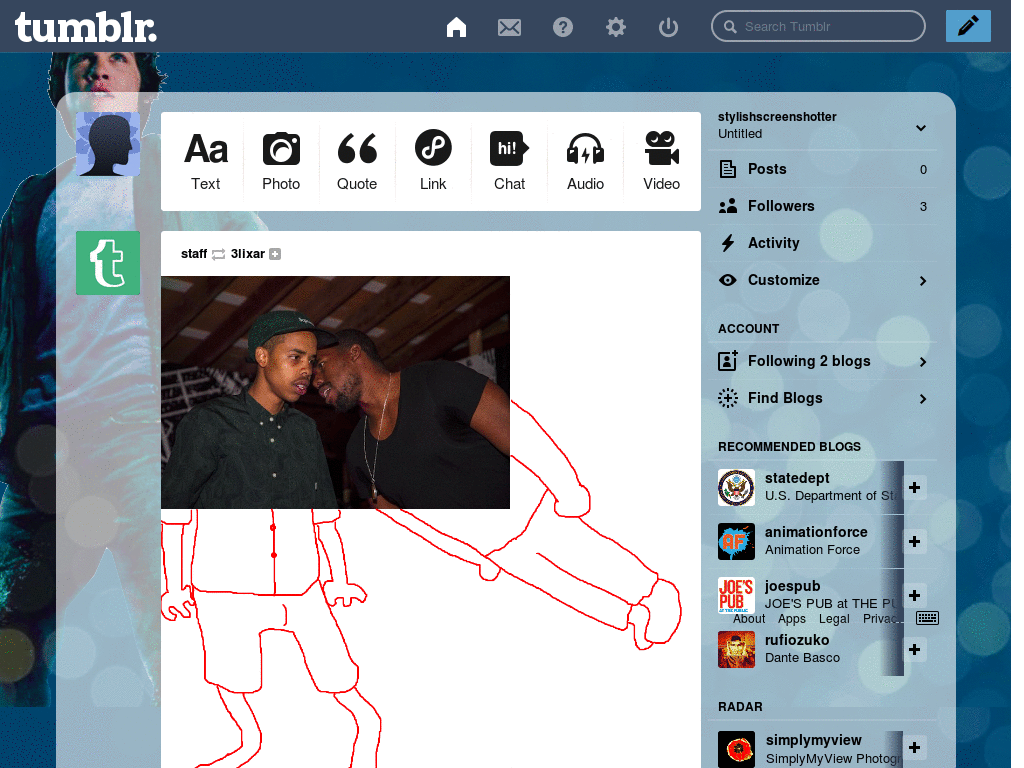The image size is (1024, 768).
Task: Select Followers in the sidebar
Action: point(780,206)
